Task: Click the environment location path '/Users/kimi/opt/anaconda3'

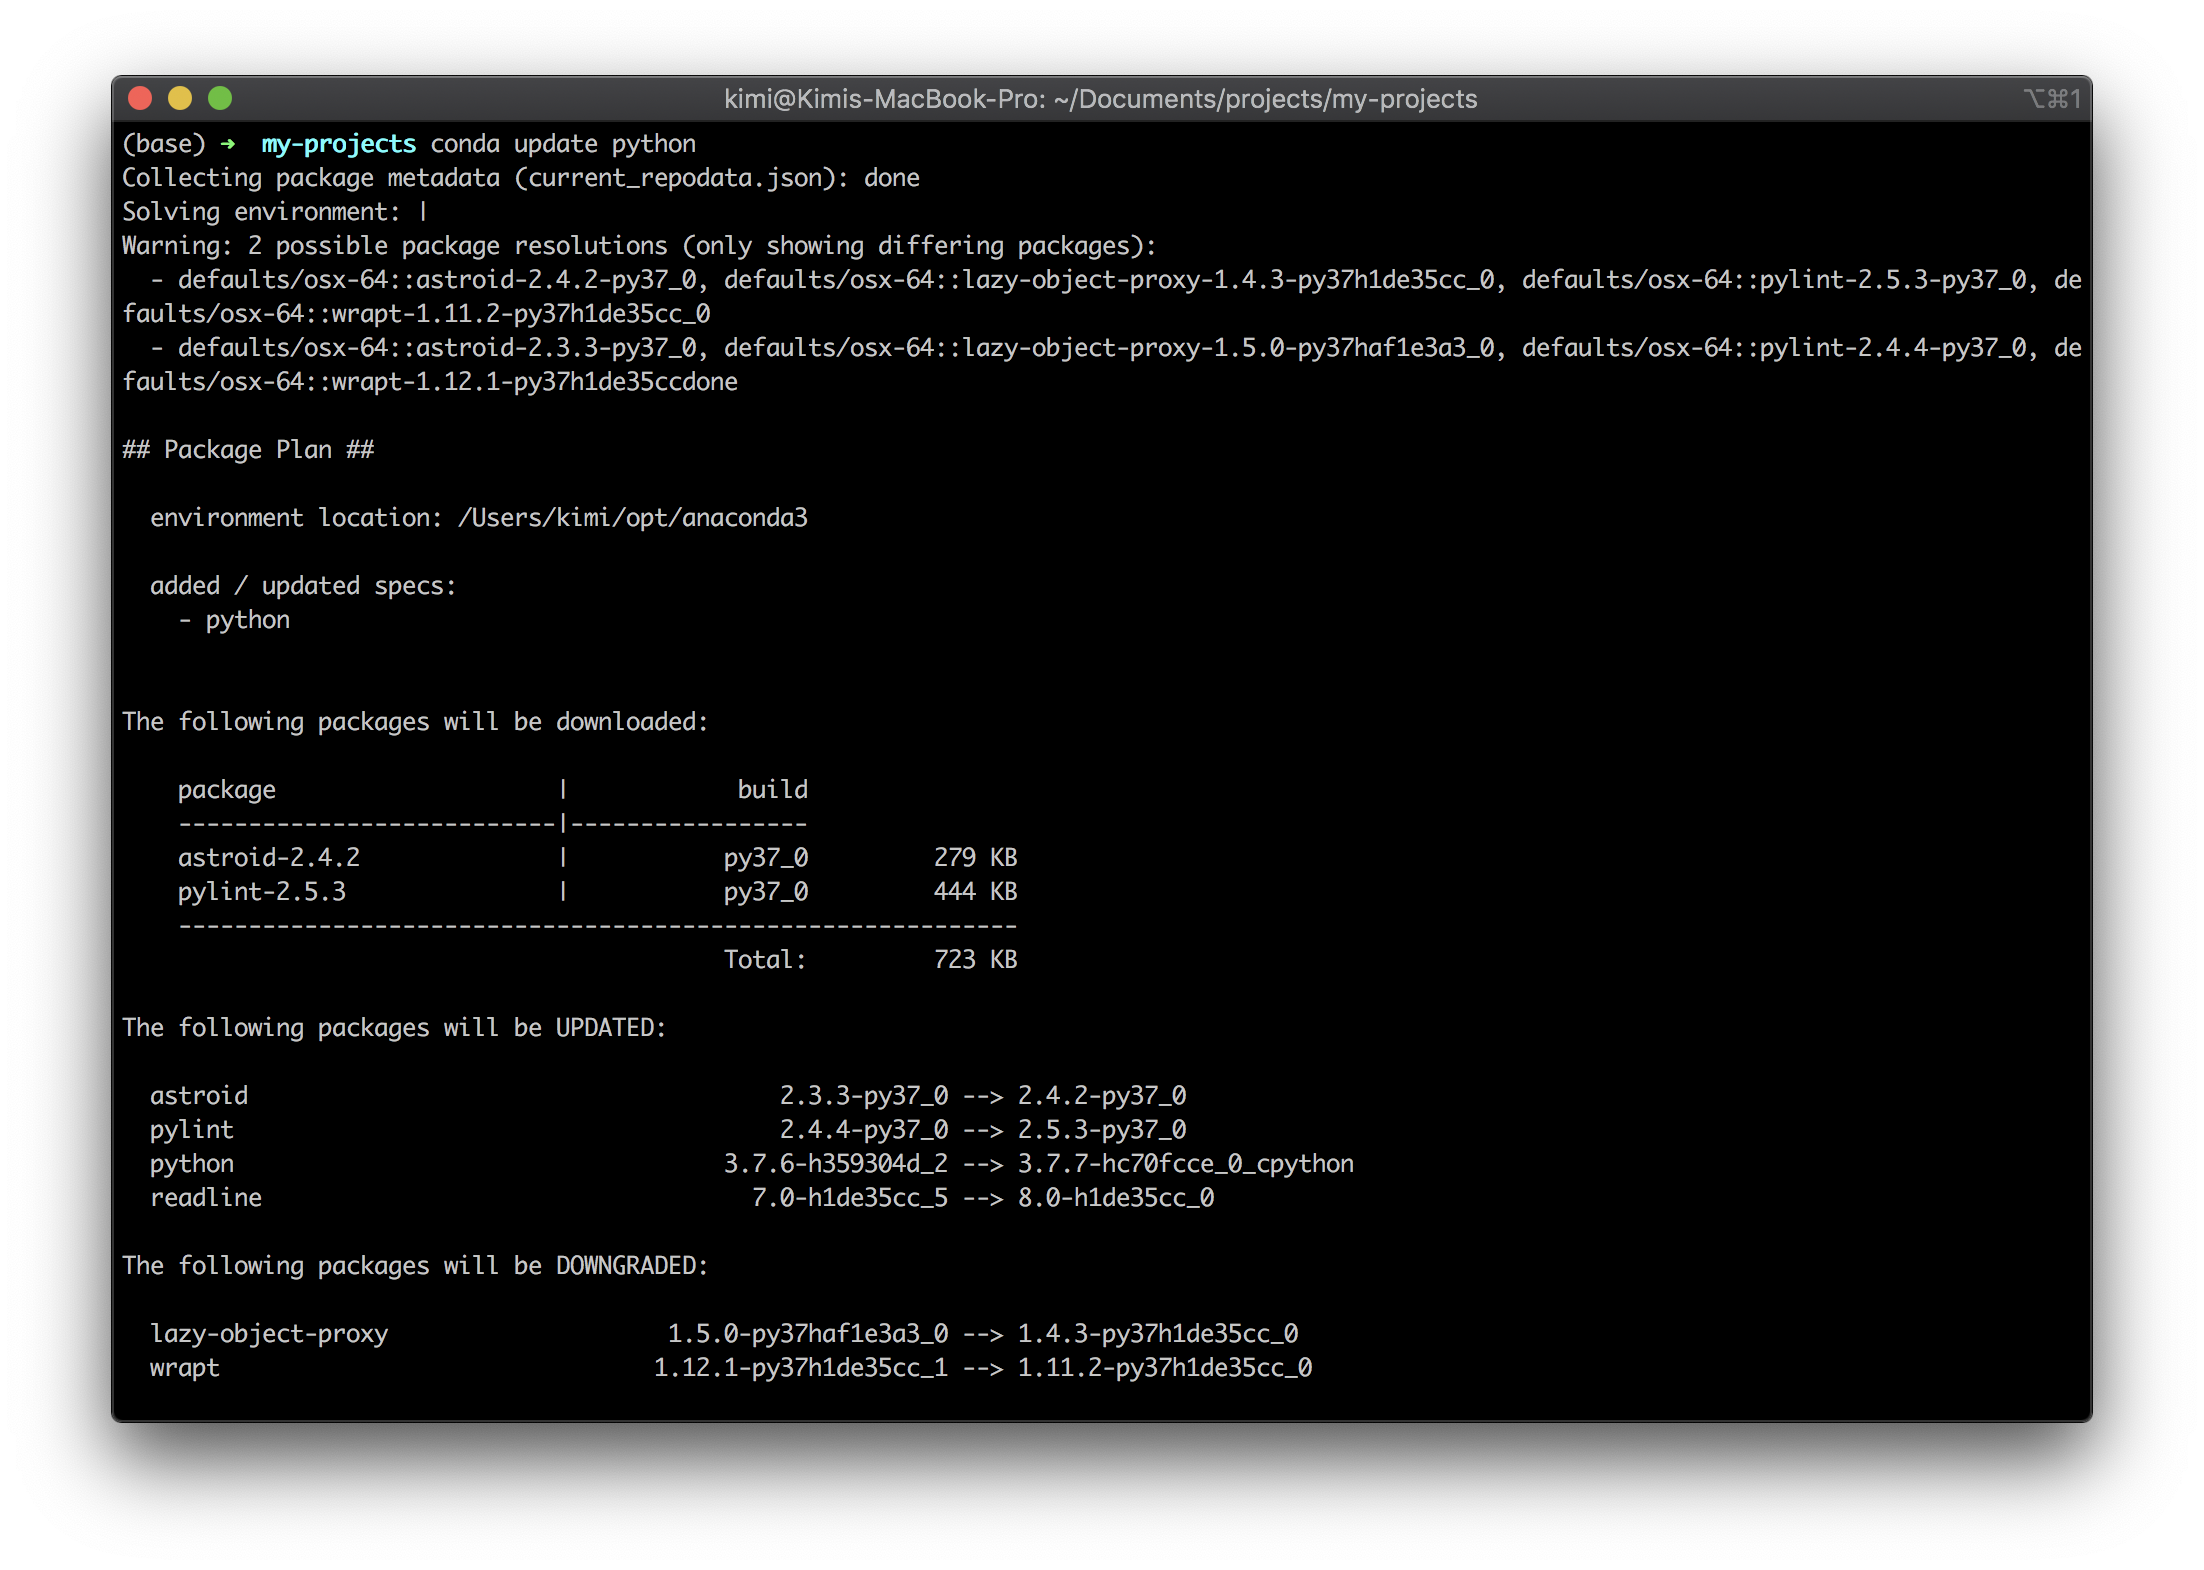Action: coord(633,519)
